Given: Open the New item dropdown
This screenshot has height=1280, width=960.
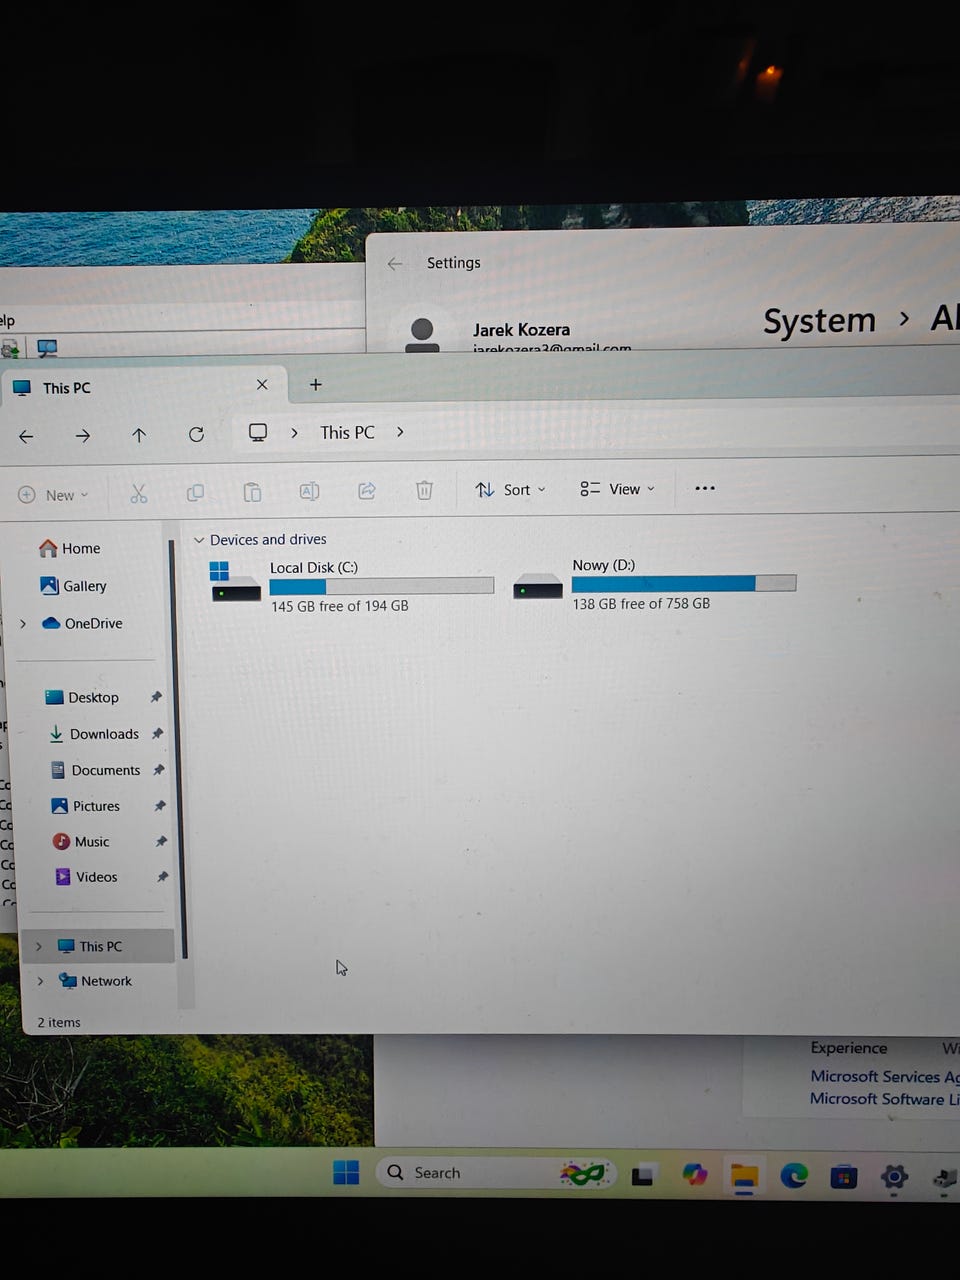Looking at the screenshot, I should pos(53,495).
